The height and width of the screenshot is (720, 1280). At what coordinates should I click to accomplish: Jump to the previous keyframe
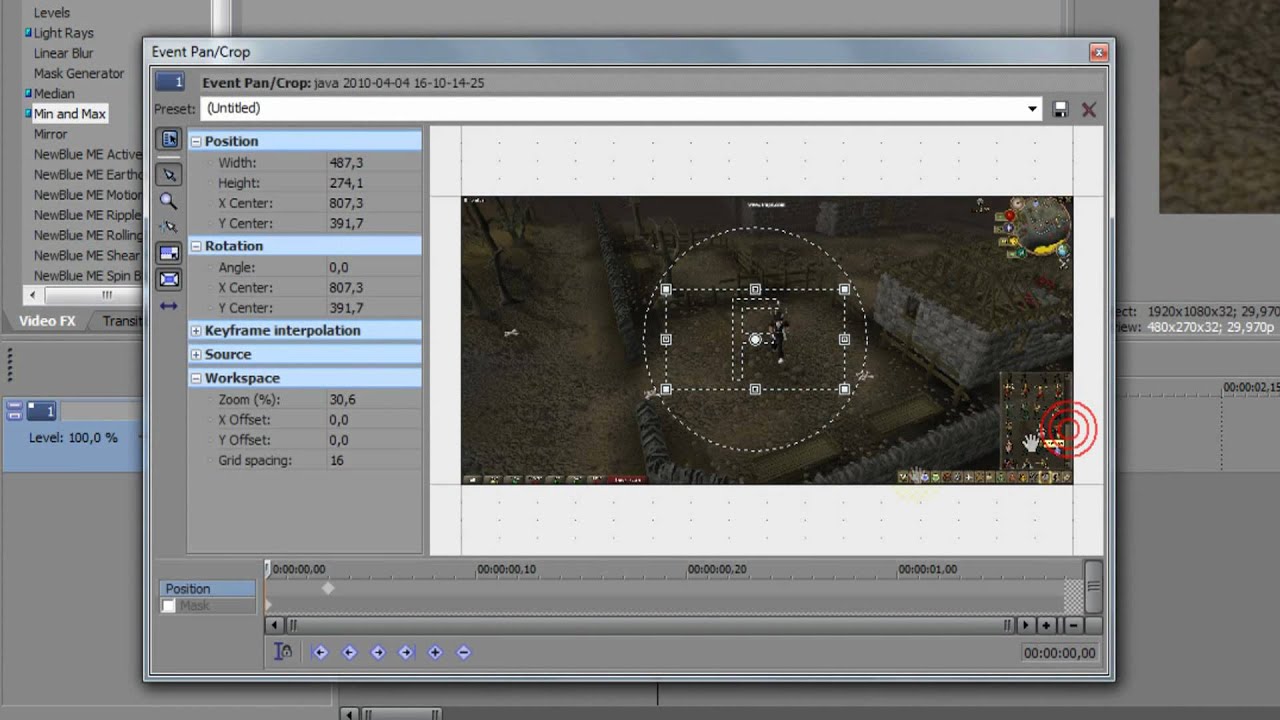pyautogui.click(x=349, y=652)
